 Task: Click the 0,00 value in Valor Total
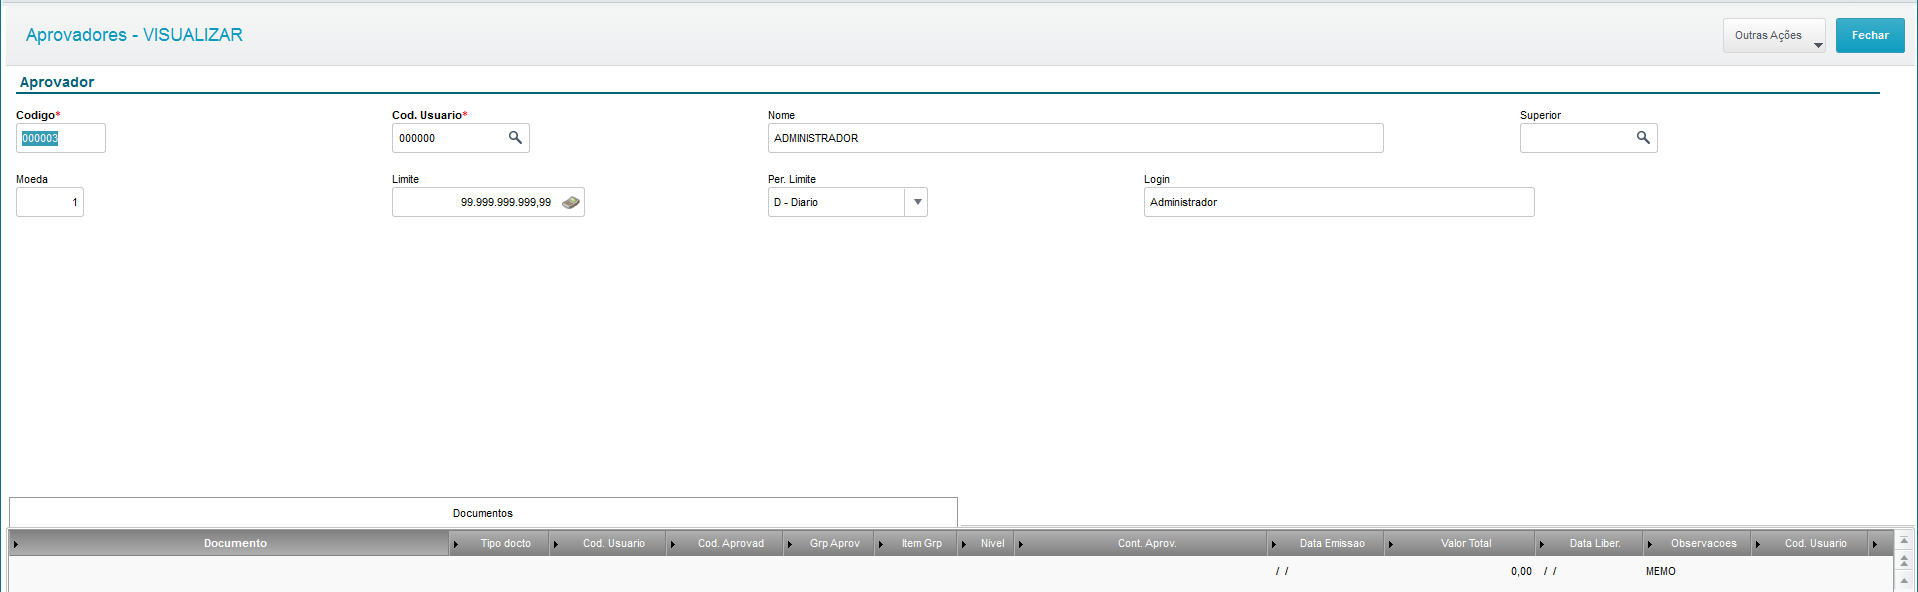1521,571
